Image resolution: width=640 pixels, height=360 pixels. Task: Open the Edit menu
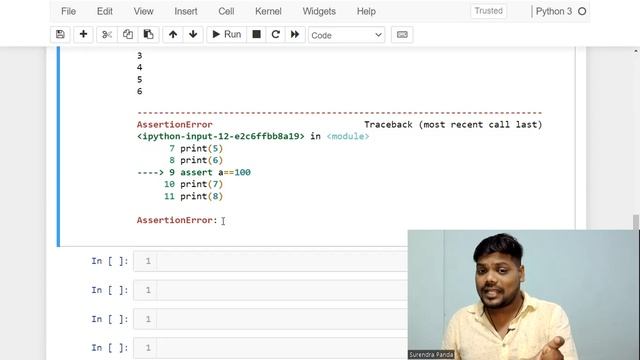click(x=104, y=11)
